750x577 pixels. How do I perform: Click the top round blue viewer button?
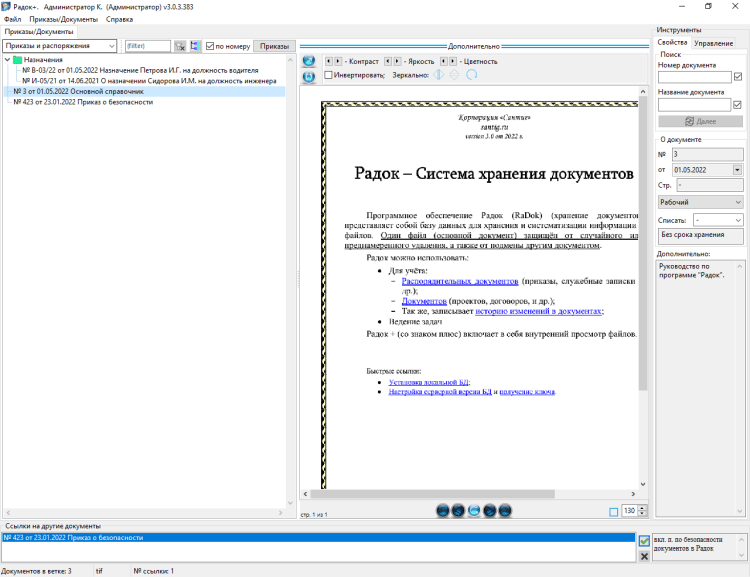[309, 61]
